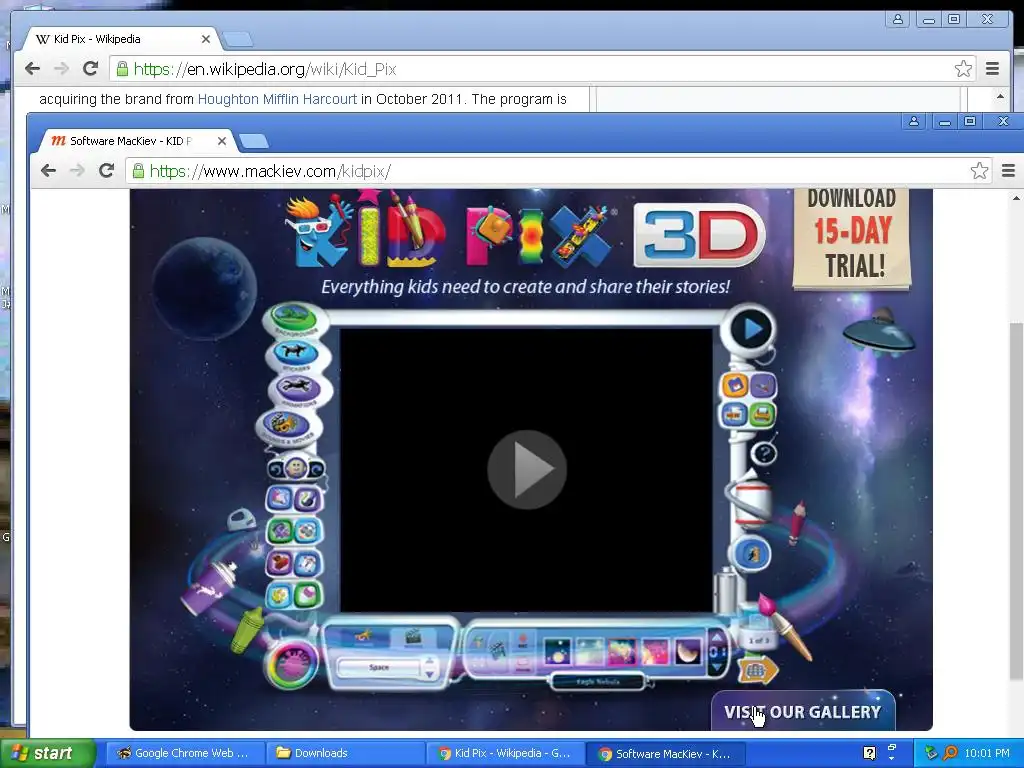Image resolution: width=1024 pixels, height=768 pixels.
Task: Switch to Software MacKiev taskbar item
Action: pyautogui.click(x=665, y=753)
